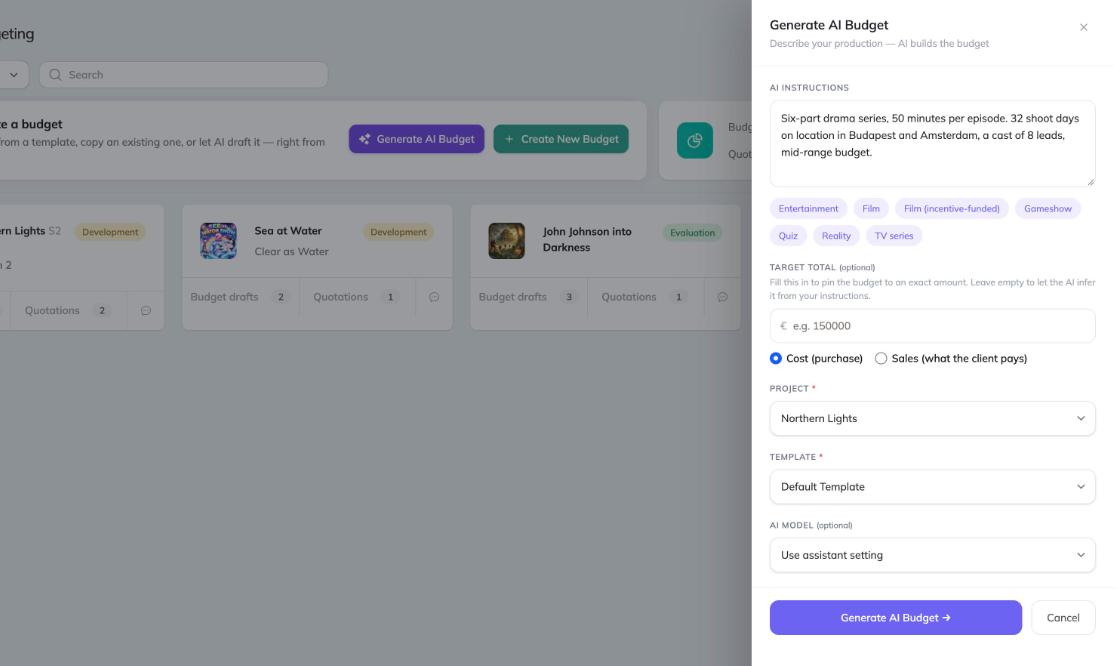Open comments on Sea at Water card
The width and height of the screenshot is (1120, 666).
[434, 297]
